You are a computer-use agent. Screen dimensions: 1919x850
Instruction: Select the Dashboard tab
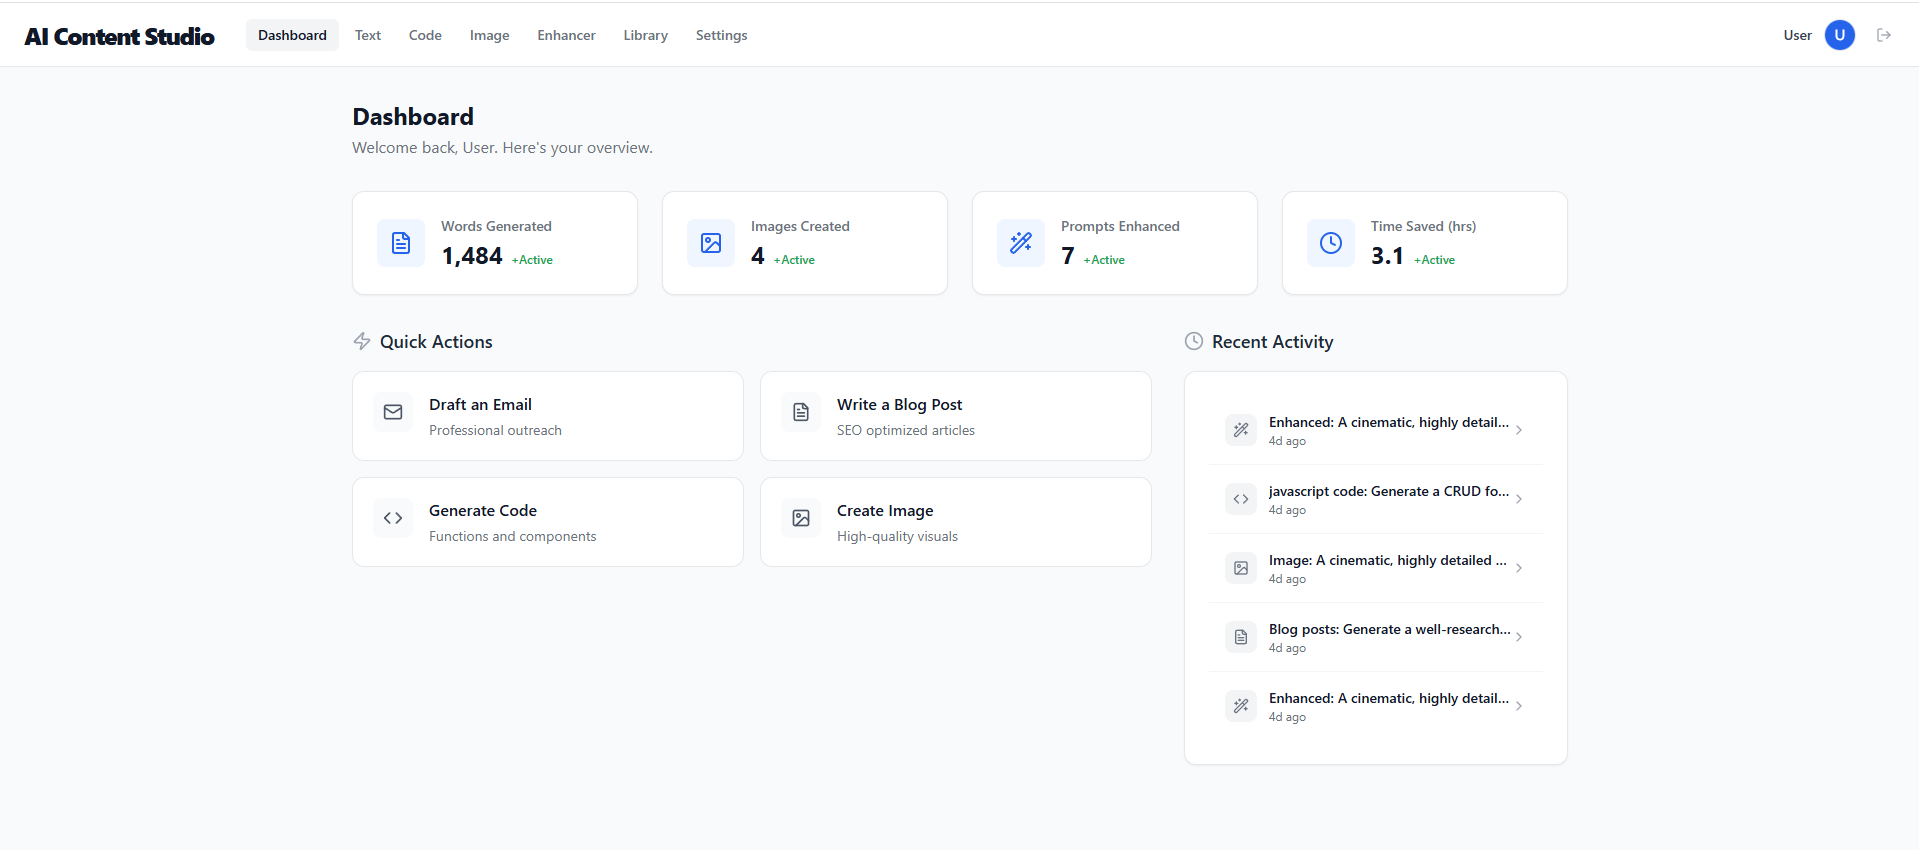[x=292, y=35]
